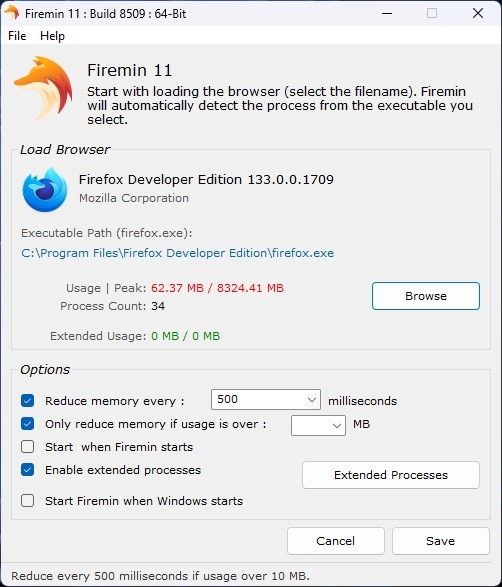Click the Cancel button
The image size is (502, 587).
pos(336,541)
